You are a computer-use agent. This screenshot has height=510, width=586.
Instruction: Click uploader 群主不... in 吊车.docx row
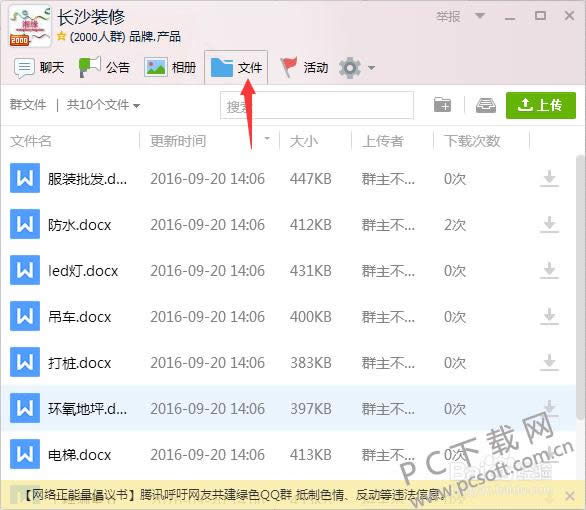pyautogui.click(x=388, y=317)
